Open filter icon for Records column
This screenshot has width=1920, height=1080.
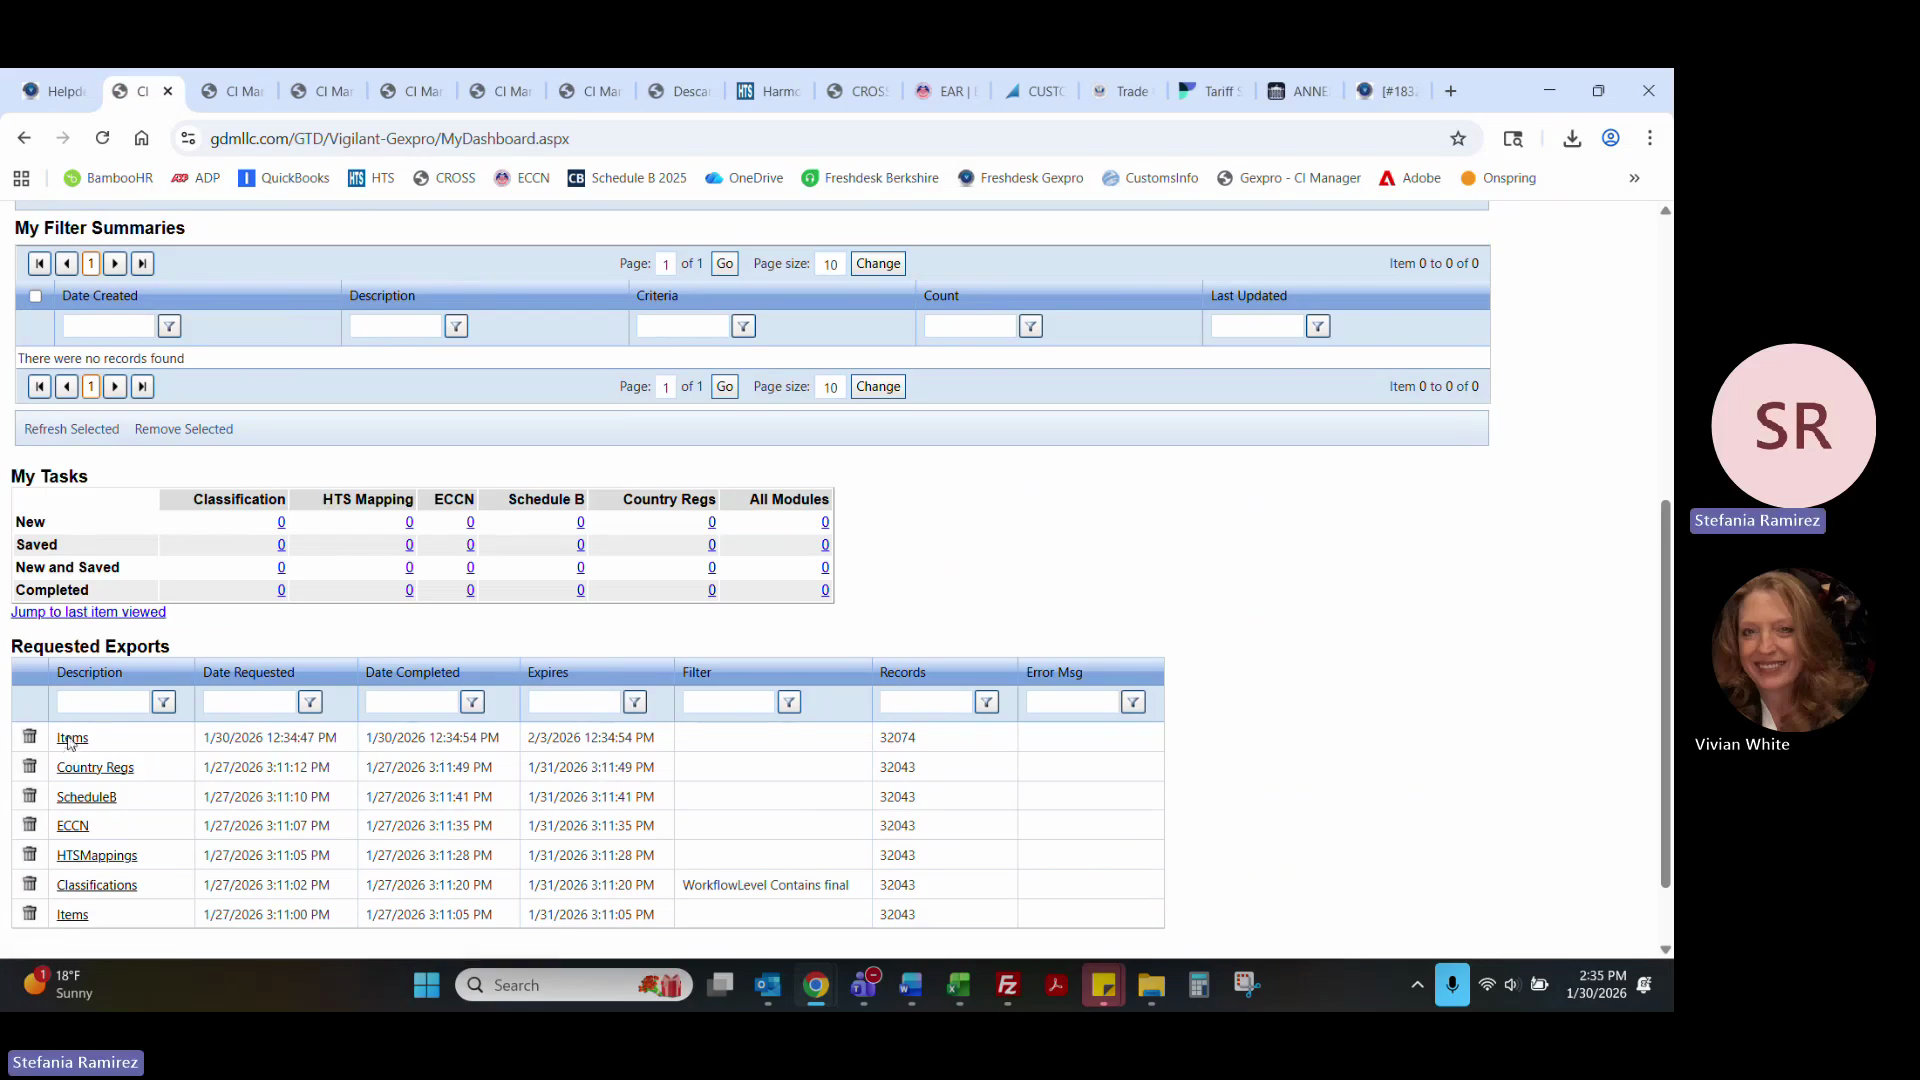click(x=986, y=702)
